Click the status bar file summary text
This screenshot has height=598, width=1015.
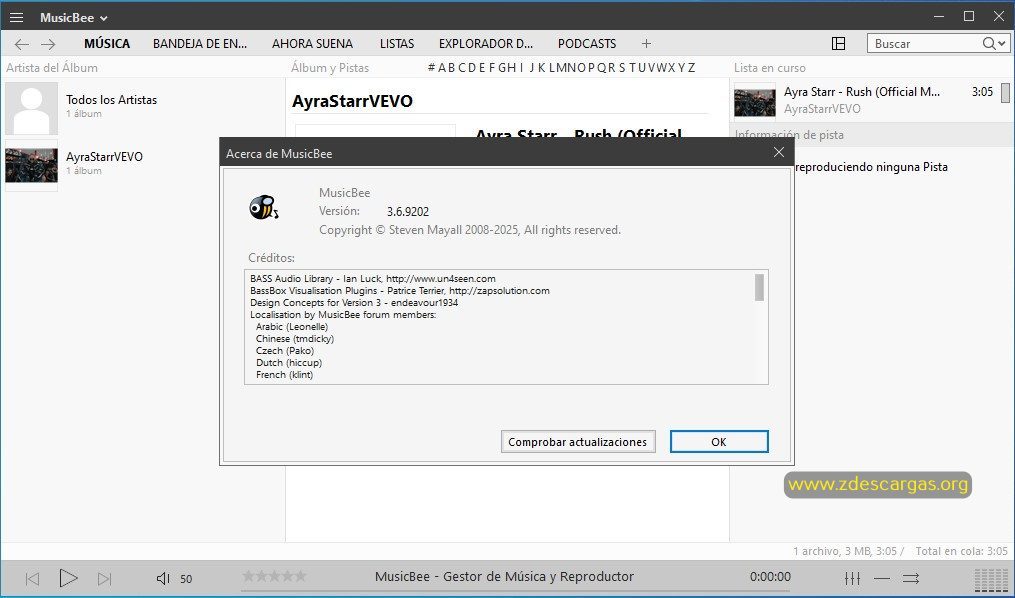tap(848, 551)
